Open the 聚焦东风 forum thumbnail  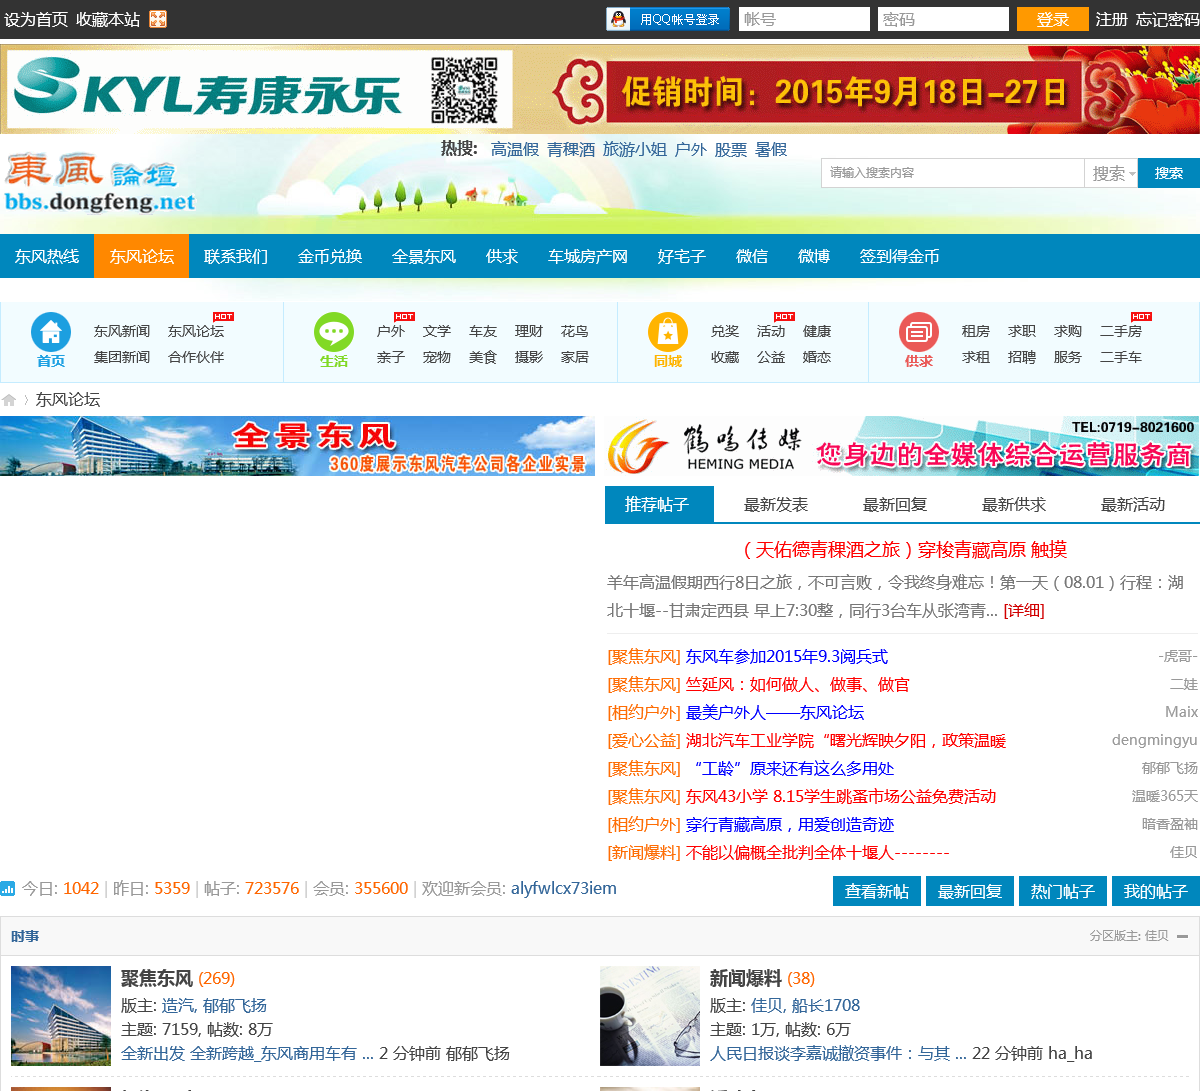point(61,1016)
